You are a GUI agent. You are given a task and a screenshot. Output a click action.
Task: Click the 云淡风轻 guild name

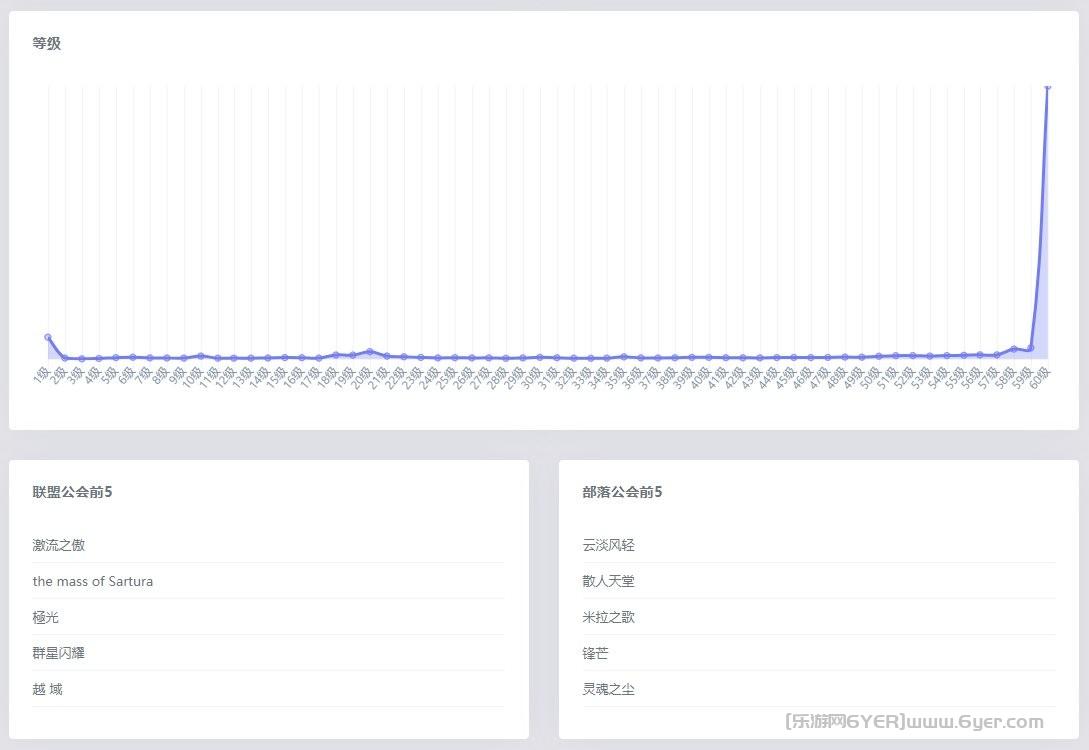coord(611,545)
